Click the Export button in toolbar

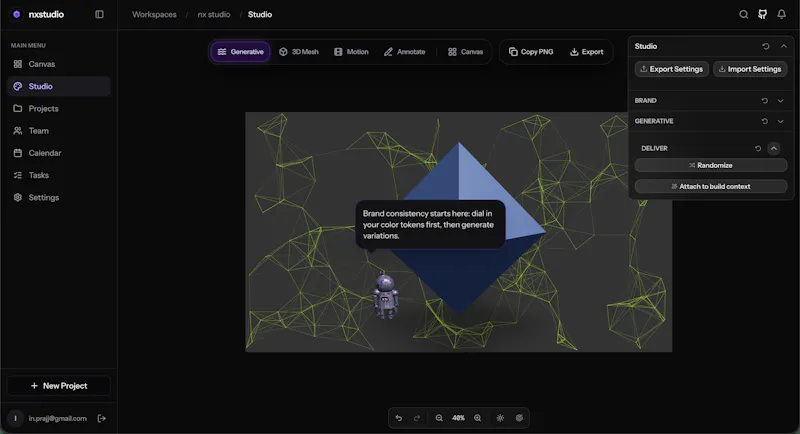587,52
